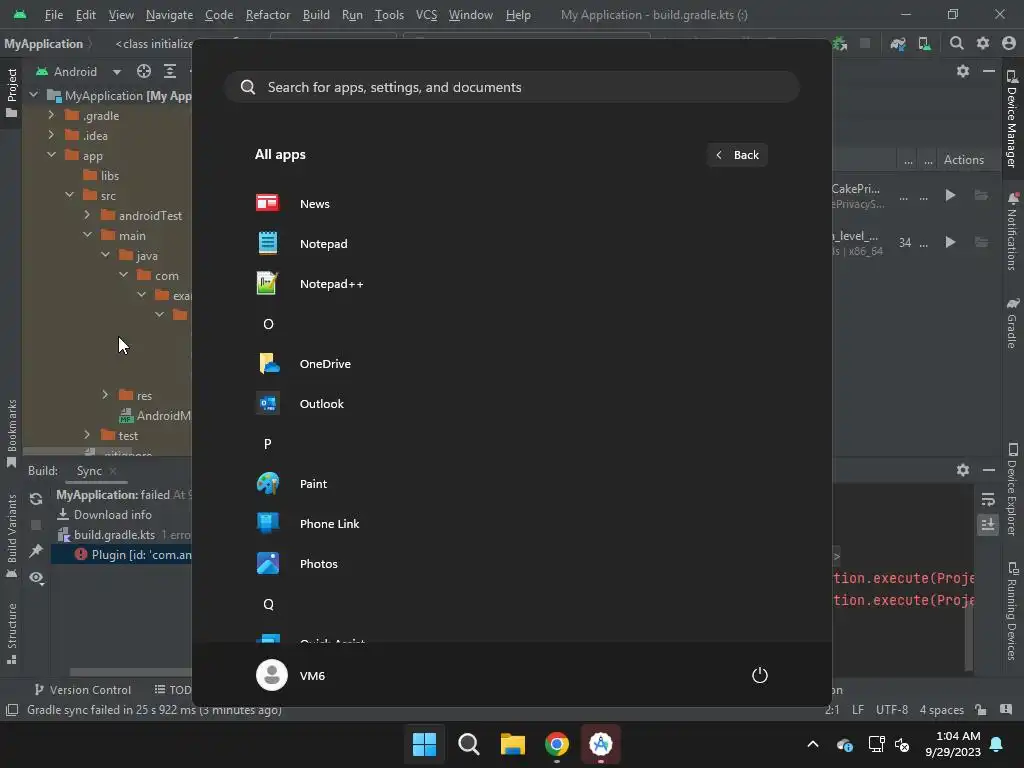Open Device Manager panel settings gear

point(963,71)
